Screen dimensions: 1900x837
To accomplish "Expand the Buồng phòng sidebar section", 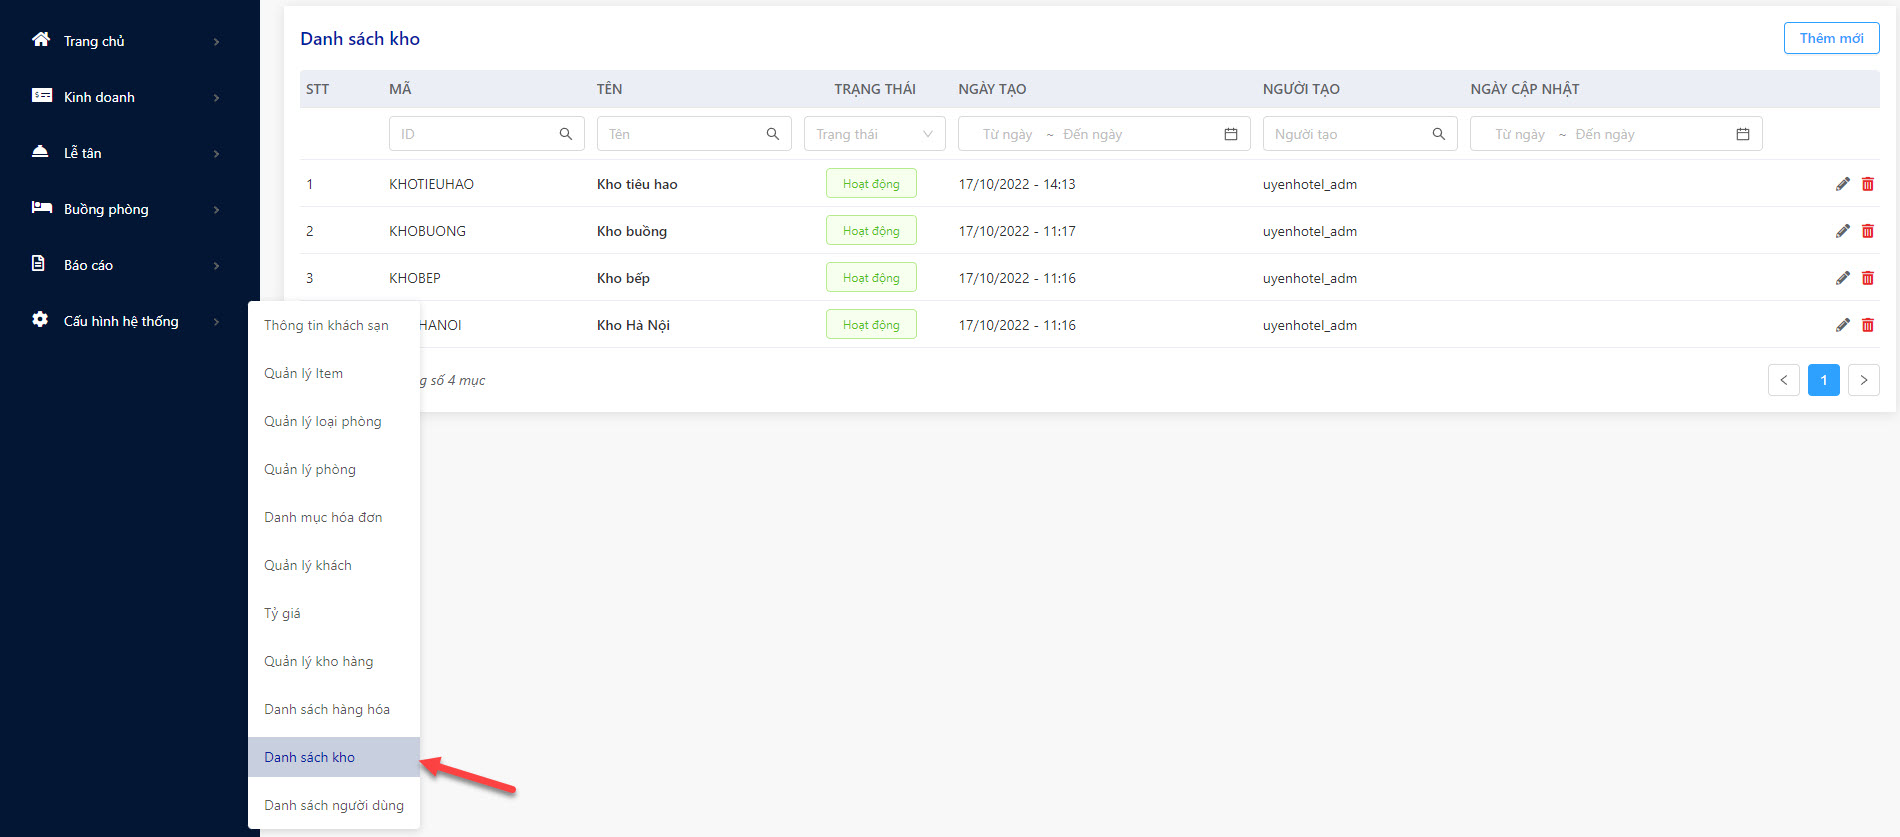I will (125, 209).
